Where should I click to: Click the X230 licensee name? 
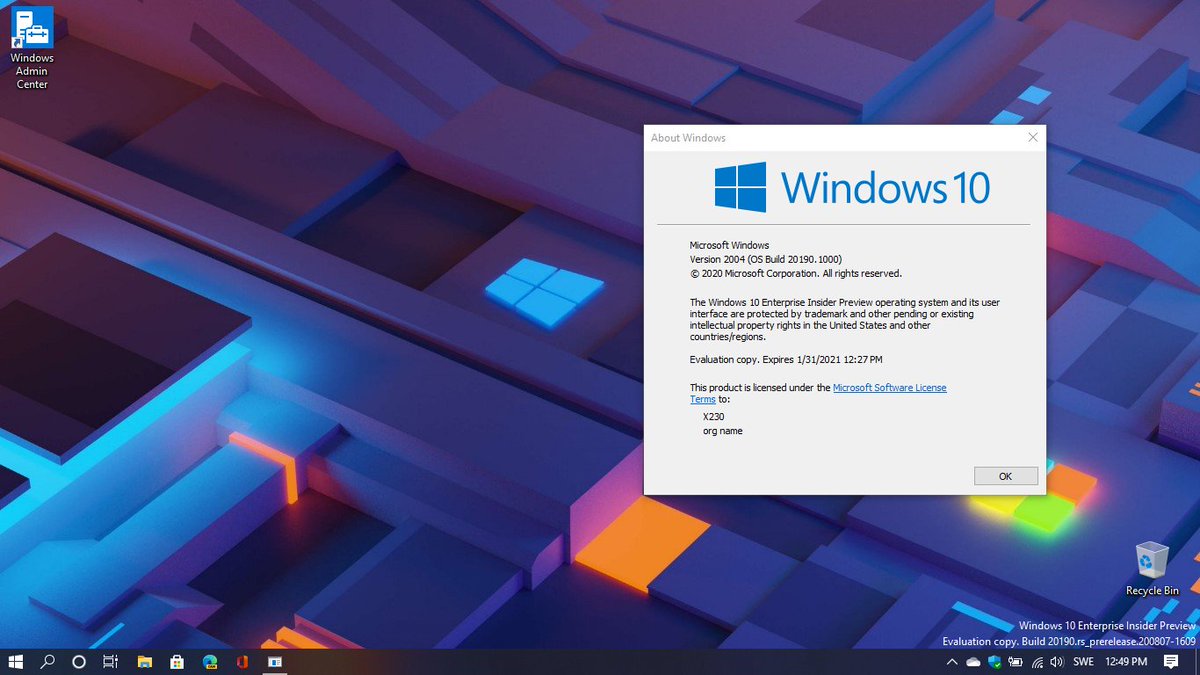pyautogui.click(x=714, y=416)
